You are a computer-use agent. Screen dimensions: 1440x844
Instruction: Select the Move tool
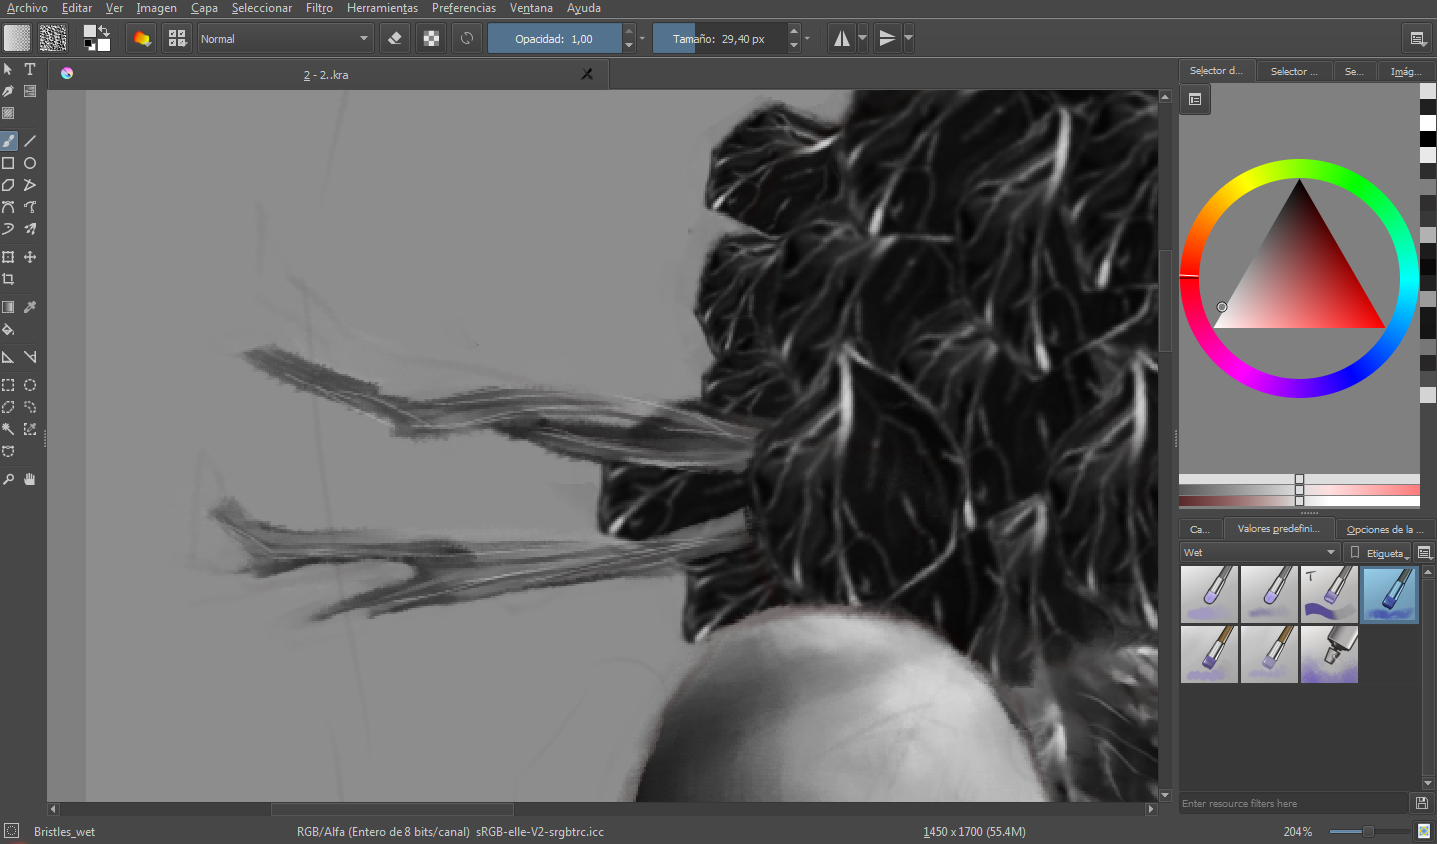pos(30,257)
